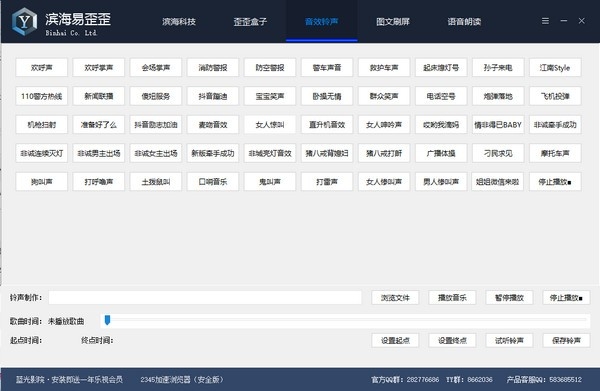Play the 江南Style sound effect
This screenshot has height=391, width=600.
click(x=555, y=68)
